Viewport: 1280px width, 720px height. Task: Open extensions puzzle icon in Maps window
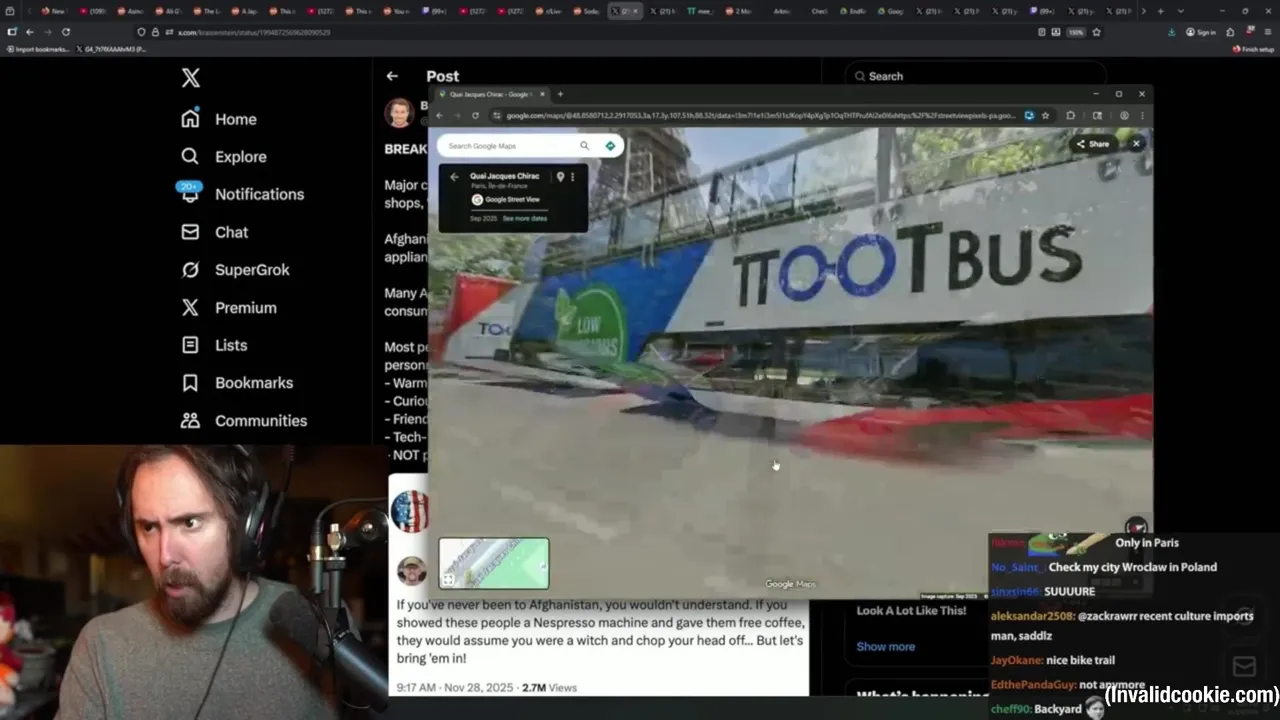[1071, 115]
